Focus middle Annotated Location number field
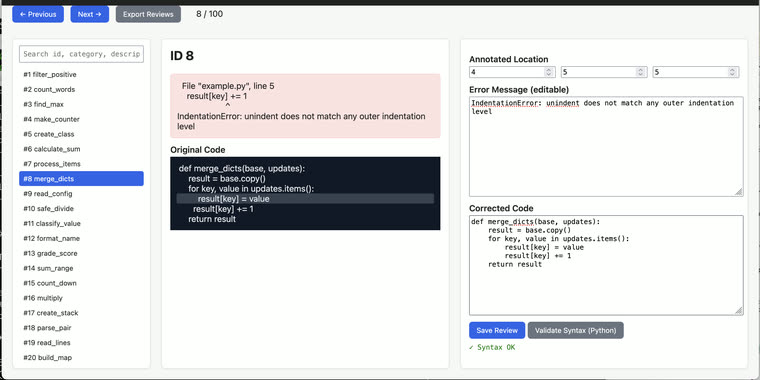The height and width of the screenshot is (380, 760). coord(604,72)
